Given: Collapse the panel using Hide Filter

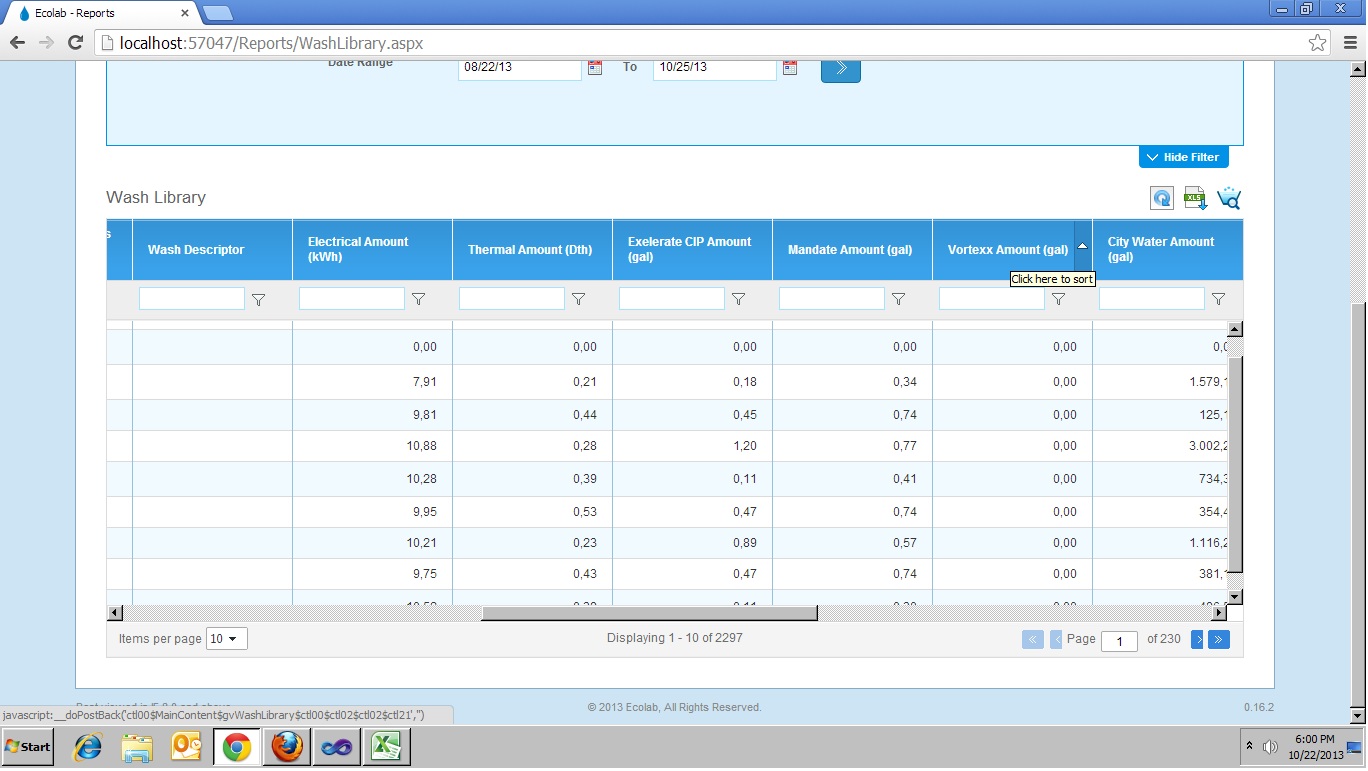Looking at the screenshot, I should point(1183,157).
